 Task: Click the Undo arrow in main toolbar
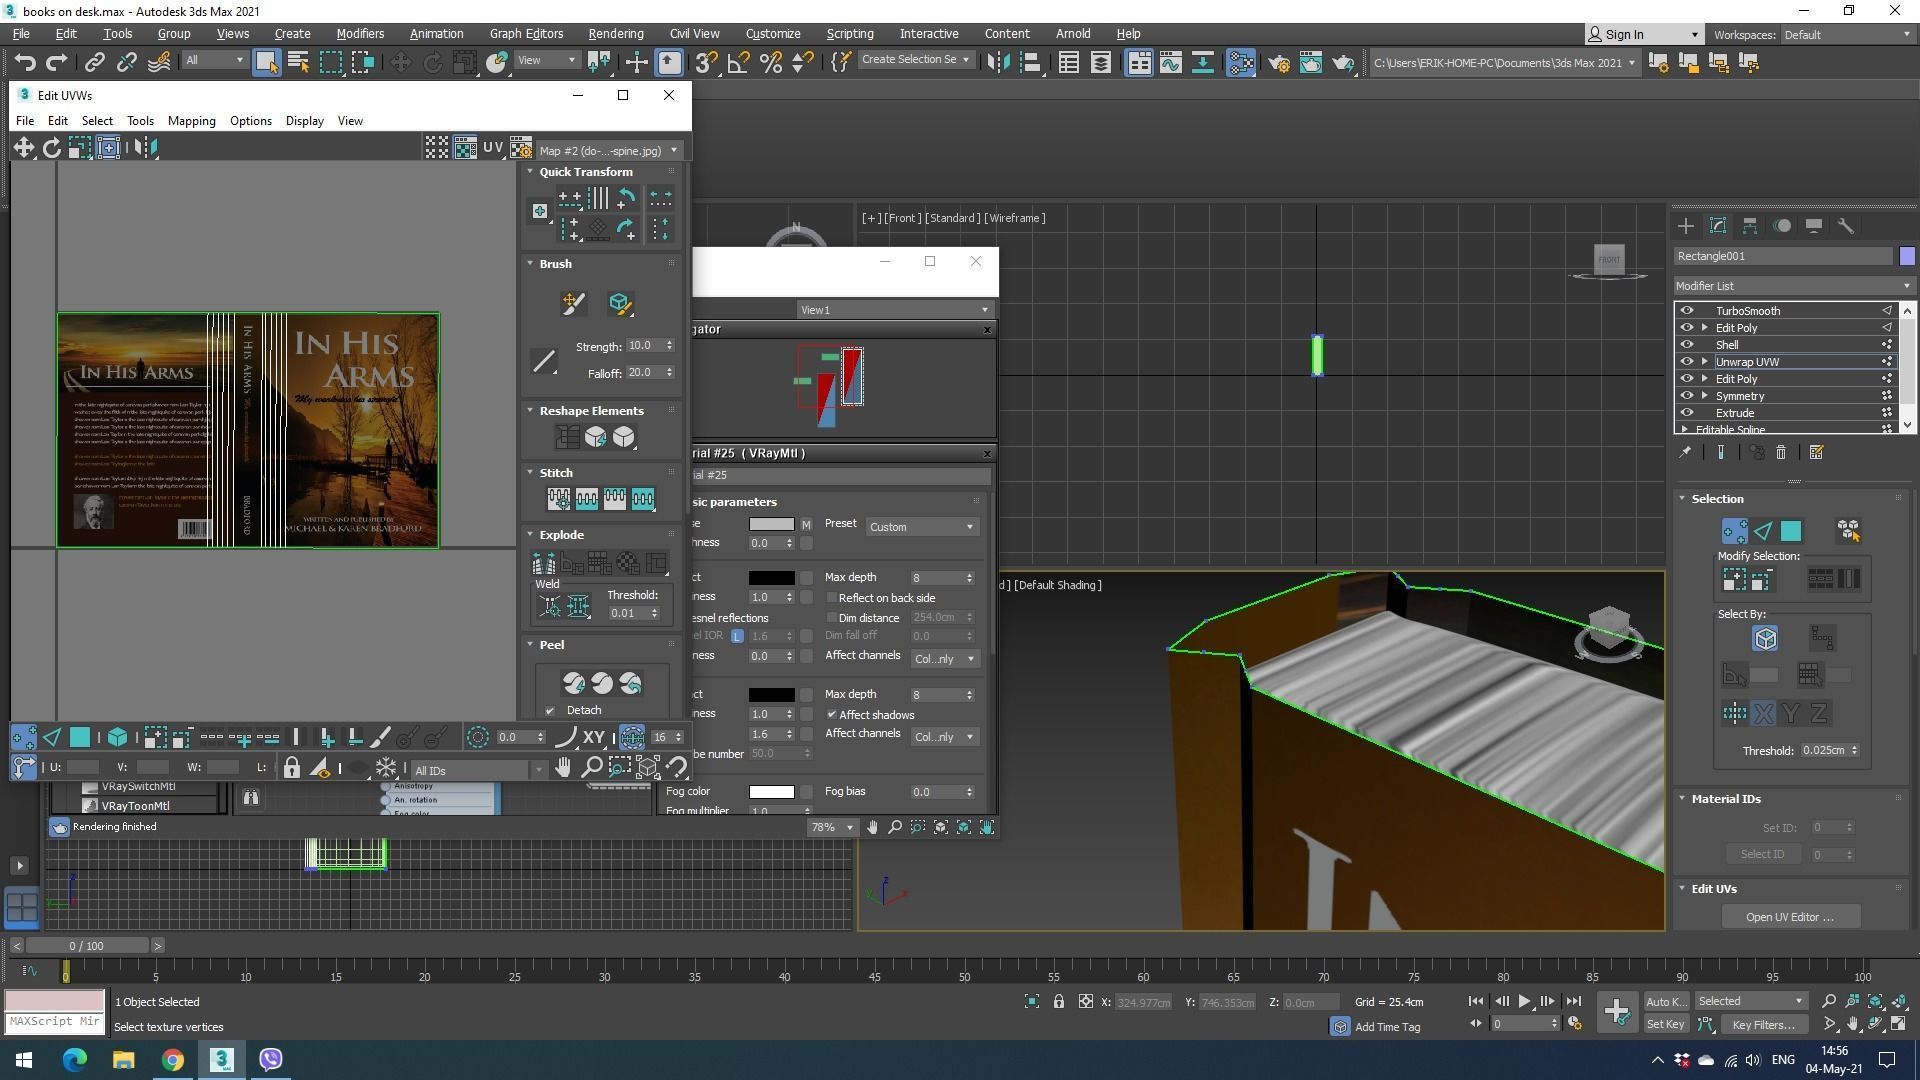(x=24, y=63)
